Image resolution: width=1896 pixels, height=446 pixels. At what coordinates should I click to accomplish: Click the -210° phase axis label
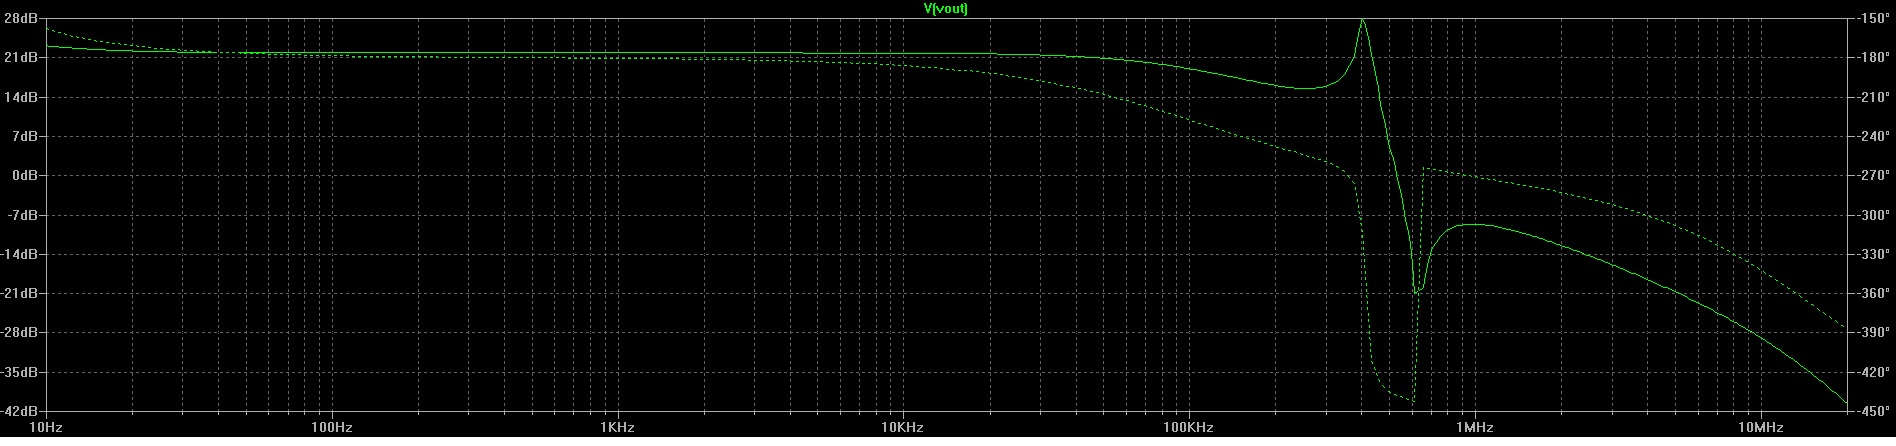[1874, 97]
